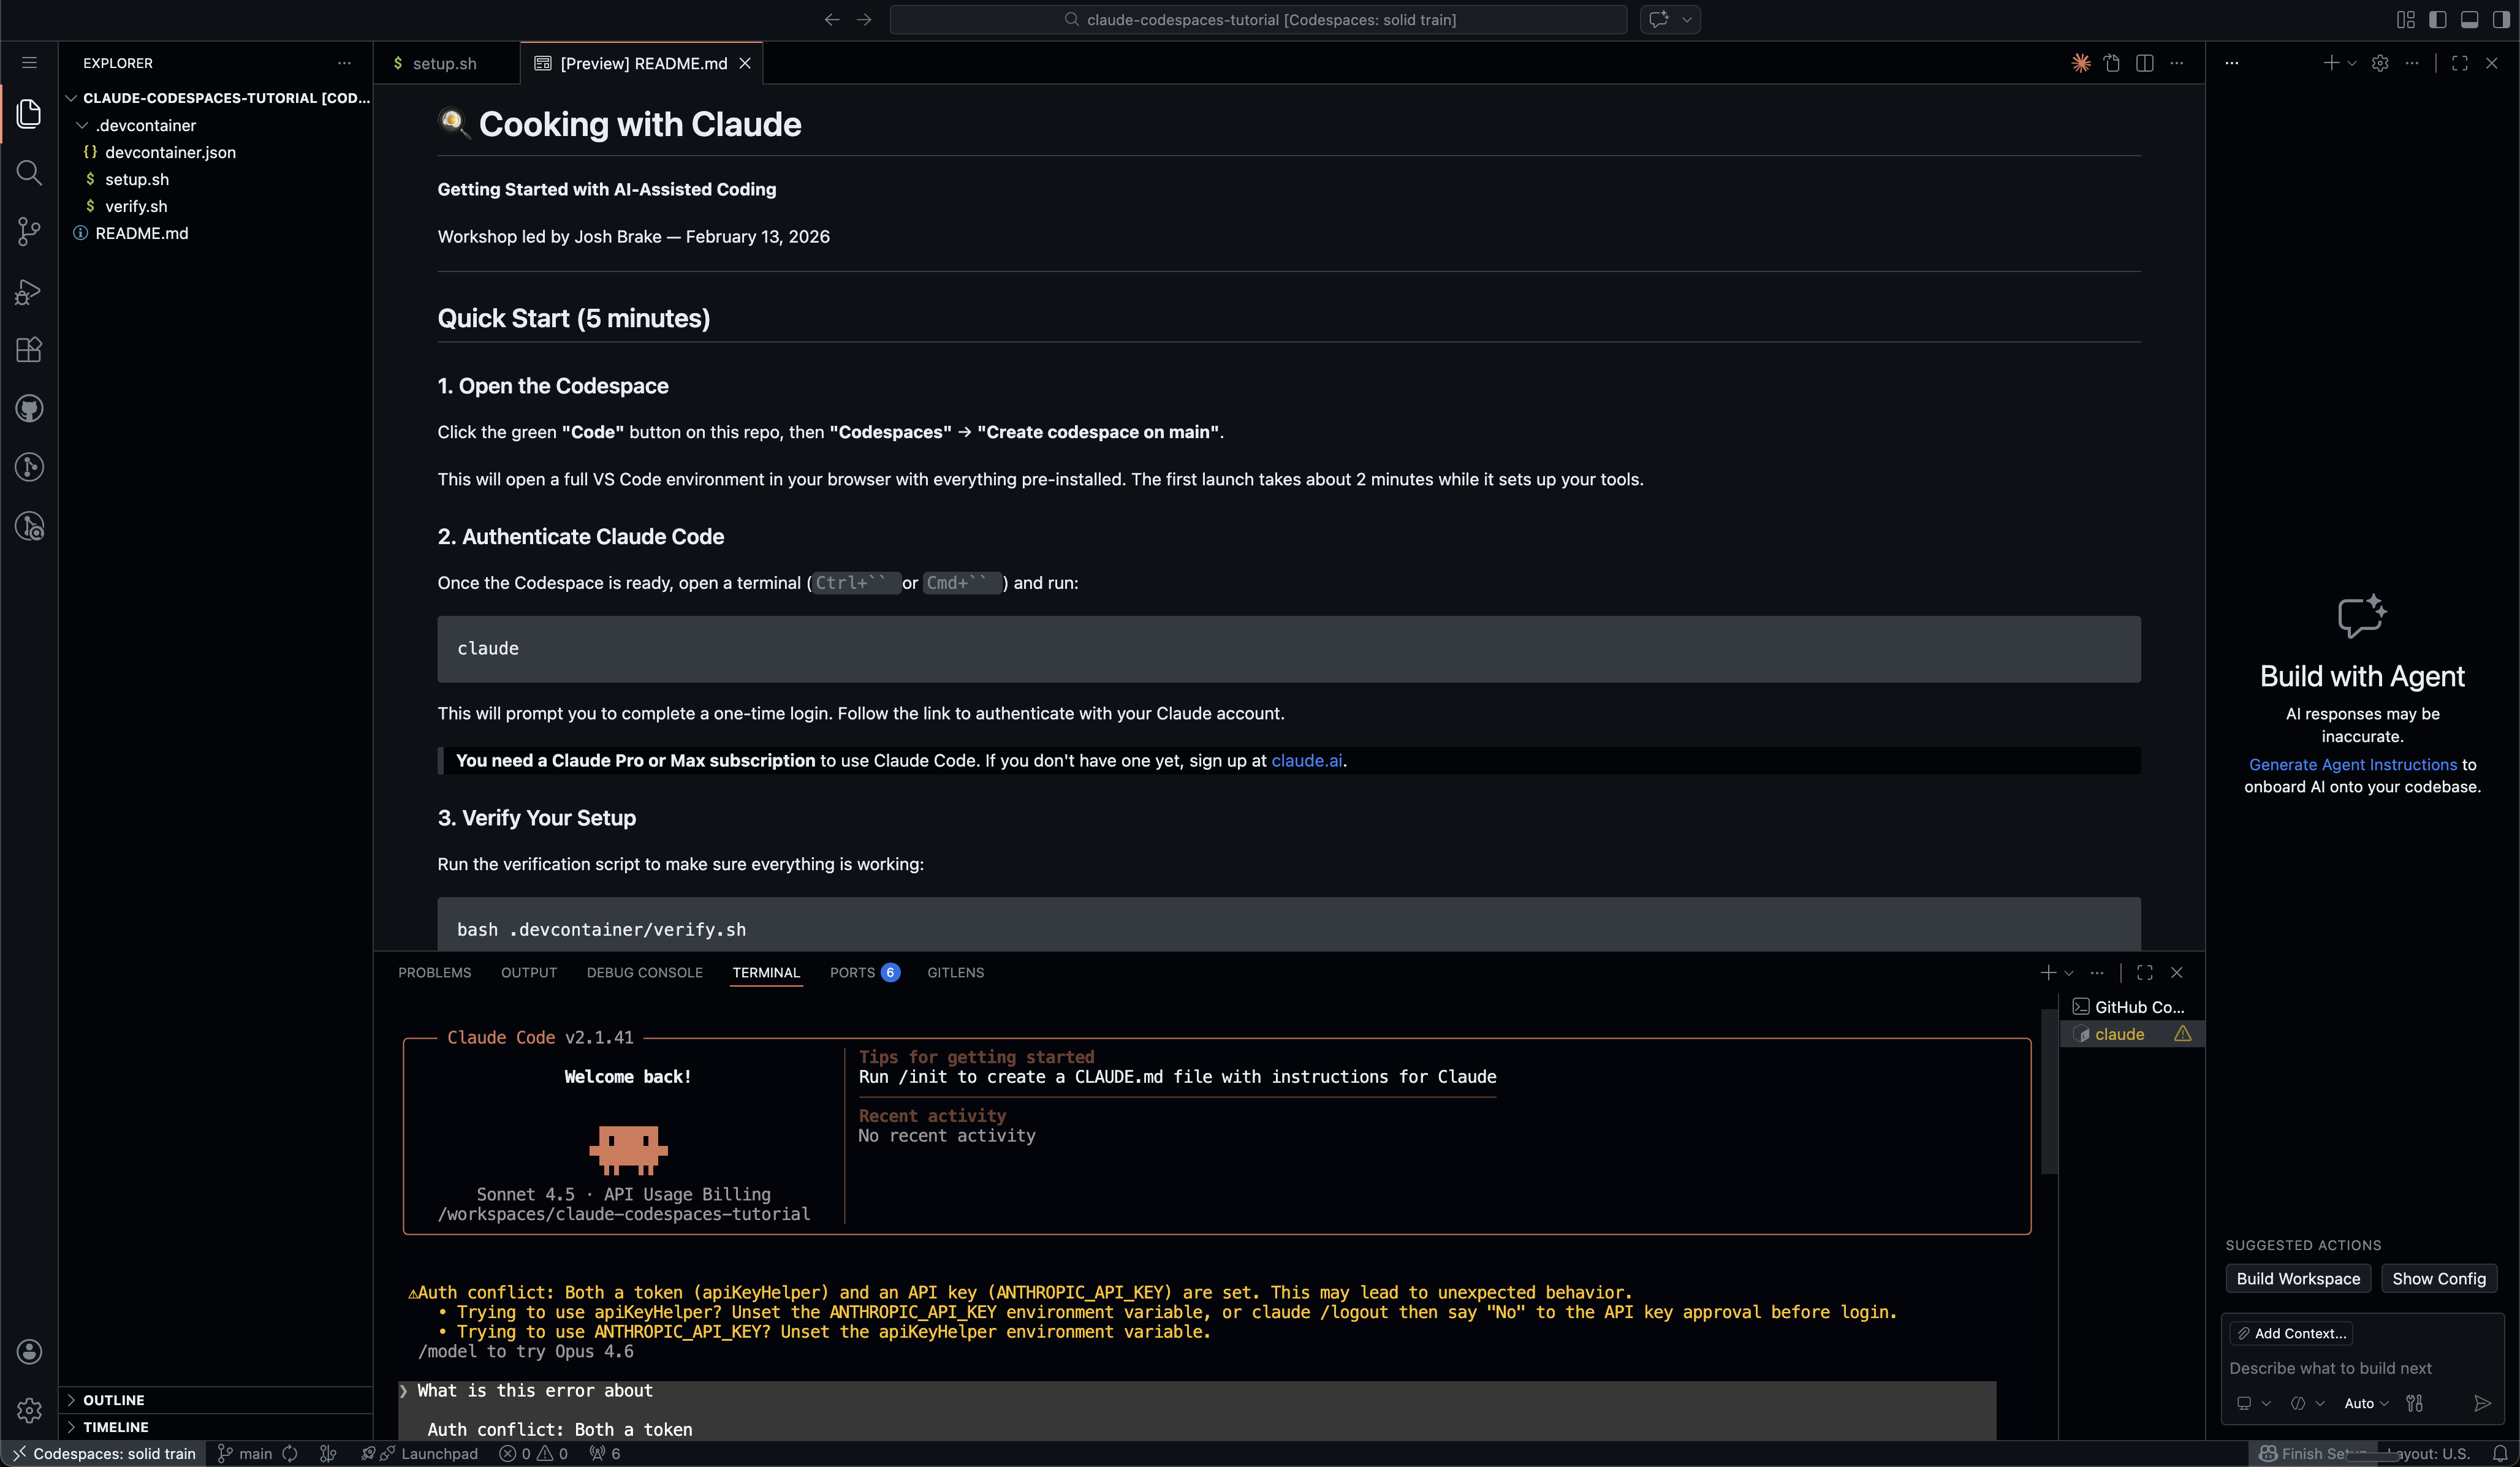Switch to the DEBUG CONSOLE tab
Viewport: 2520px width, 1467px height.
pyautogui.click(x=645, y=972)
